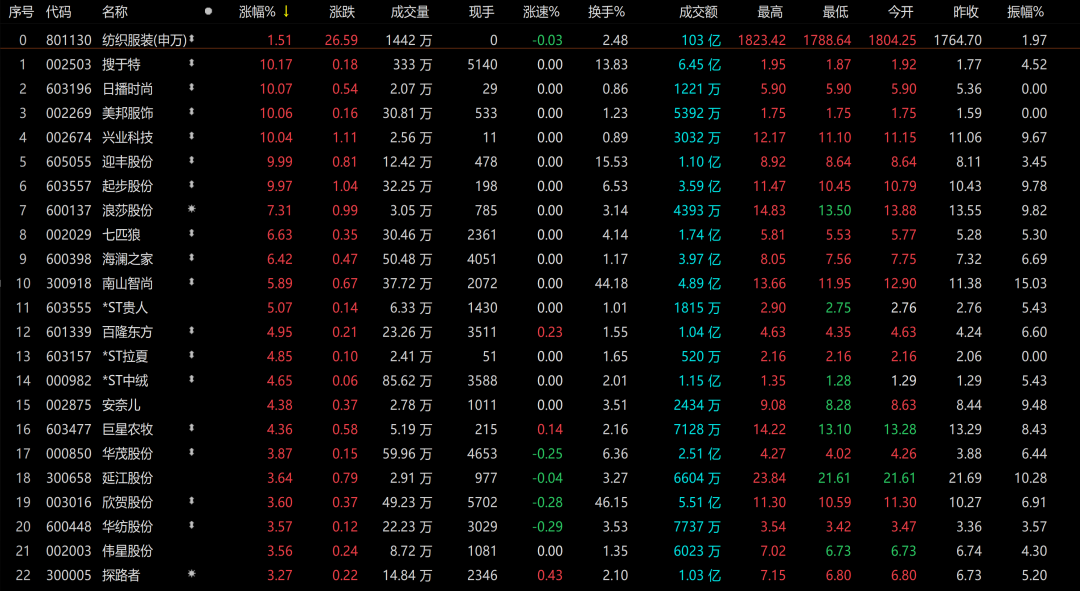Image resolution: width=1080 pixels, height=591 pixels.
Task: Click the 涨速% column header
Action: (541, 12)
